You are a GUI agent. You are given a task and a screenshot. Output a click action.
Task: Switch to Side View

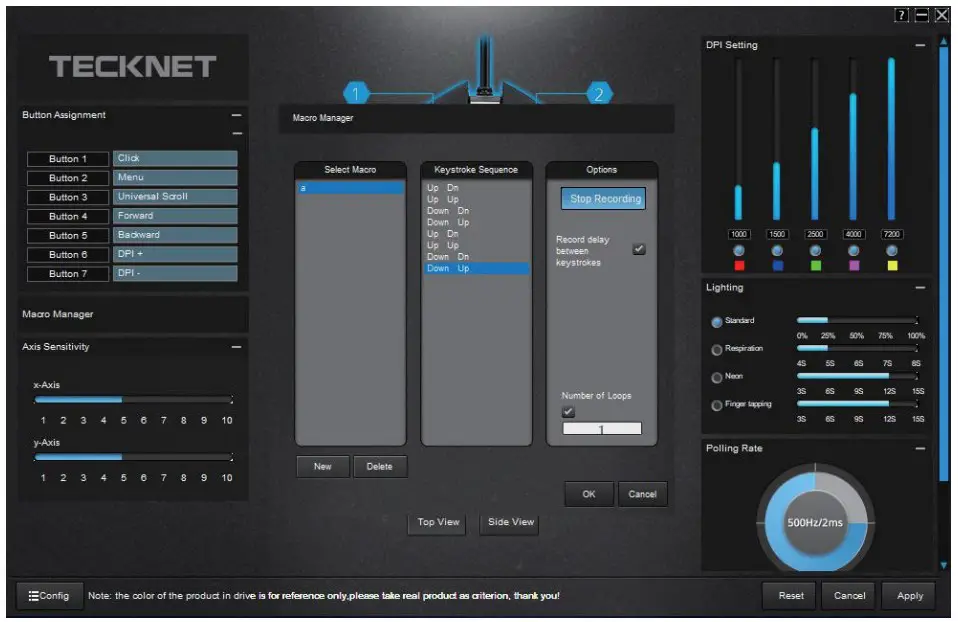point(508,522)
